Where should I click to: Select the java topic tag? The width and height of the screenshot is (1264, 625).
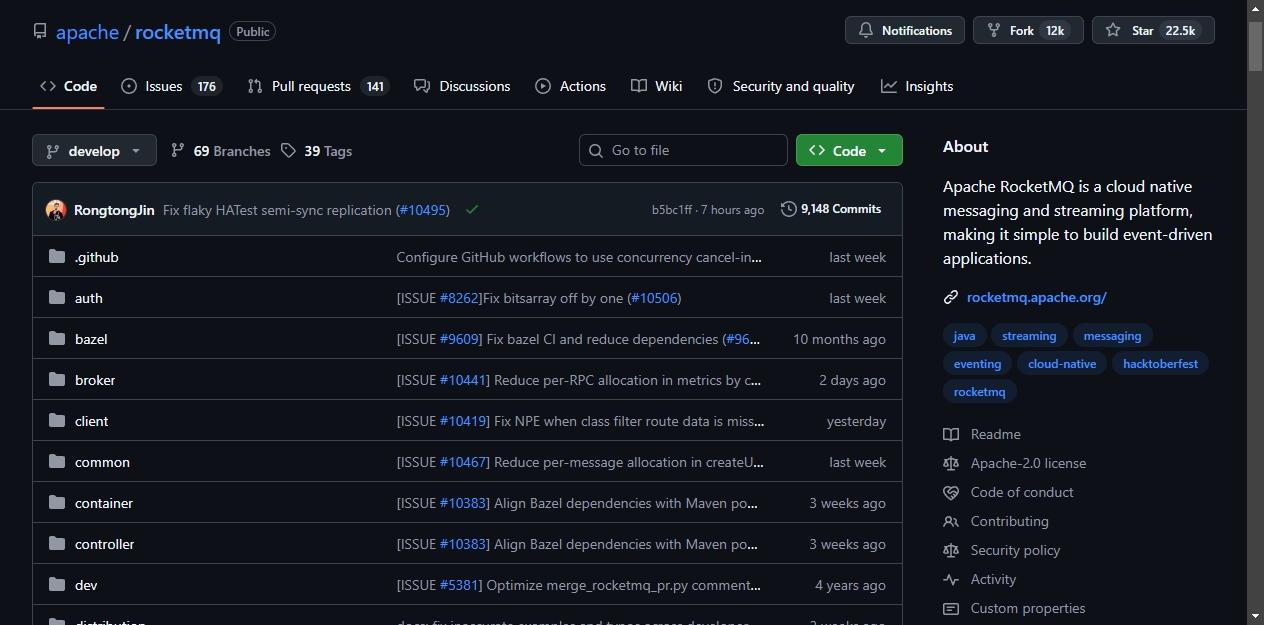[x=965, y=336]
